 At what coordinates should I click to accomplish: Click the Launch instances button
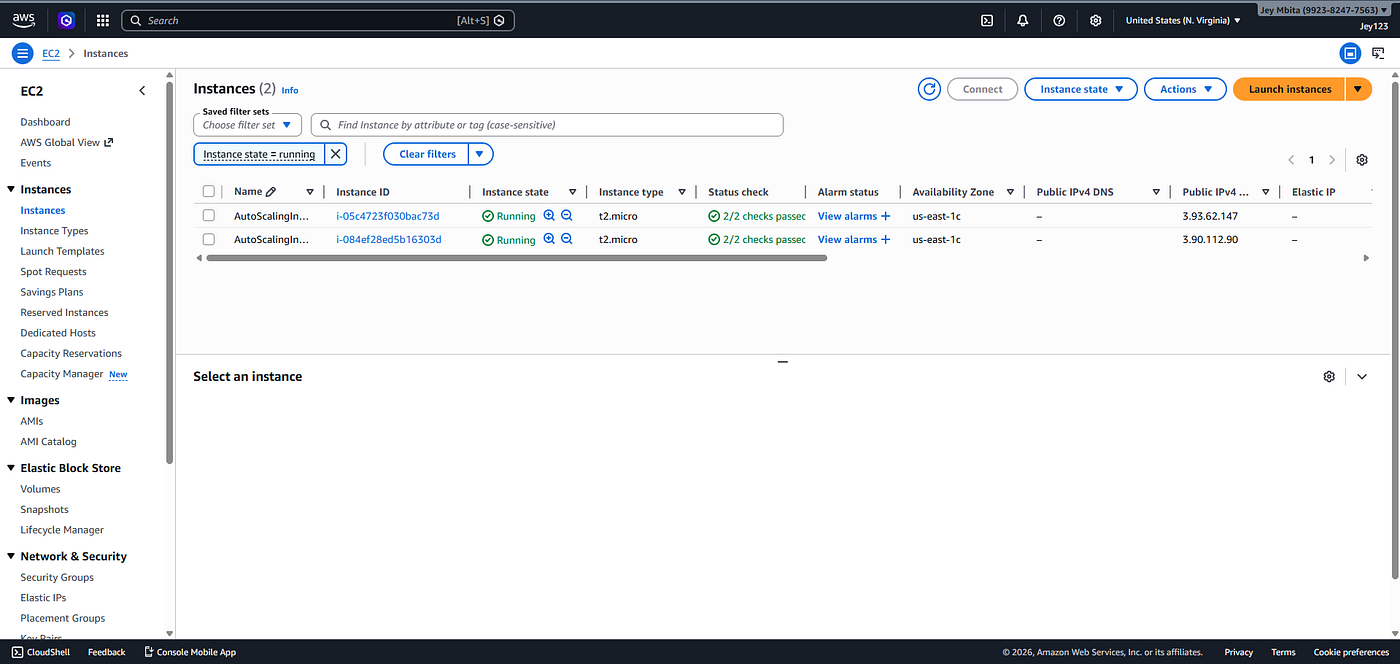click(x=1290, y=89)
